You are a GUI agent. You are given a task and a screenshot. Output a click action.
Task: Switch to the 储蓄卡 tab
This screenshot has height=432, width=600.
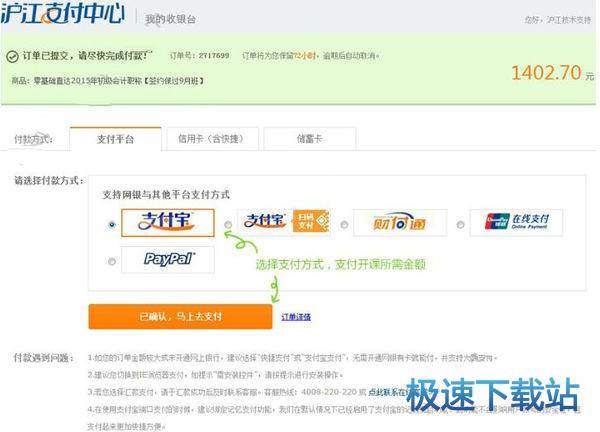pos(310,139)
